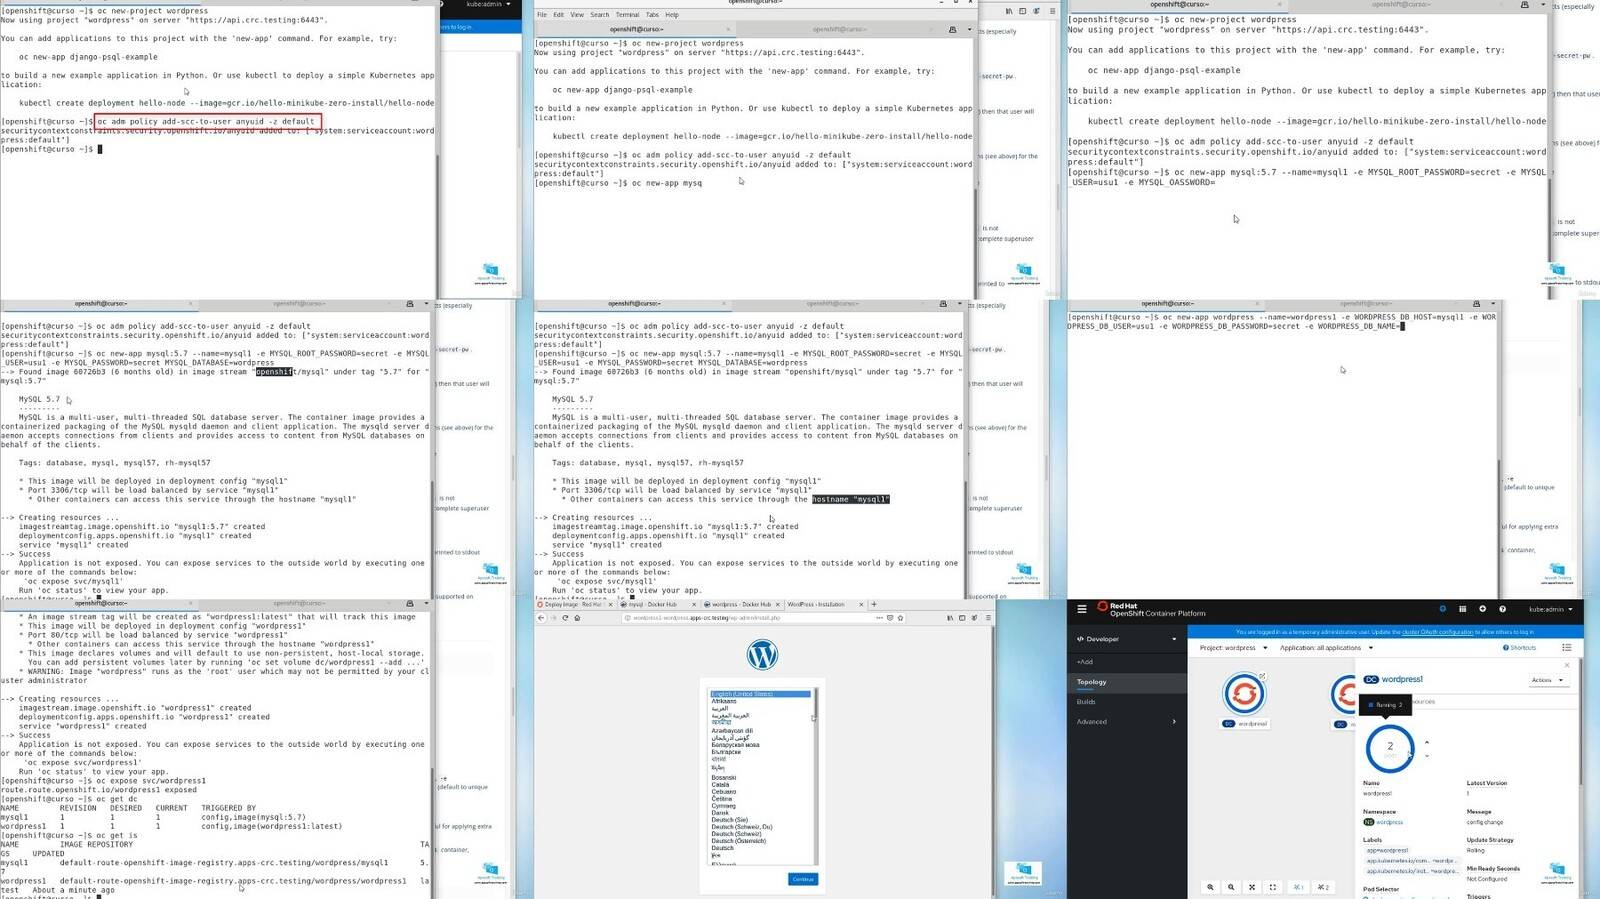Select Builds in the OpenShift sidebar
Viewport: 1600px width, 899px height.
[x=1086, y=702]
